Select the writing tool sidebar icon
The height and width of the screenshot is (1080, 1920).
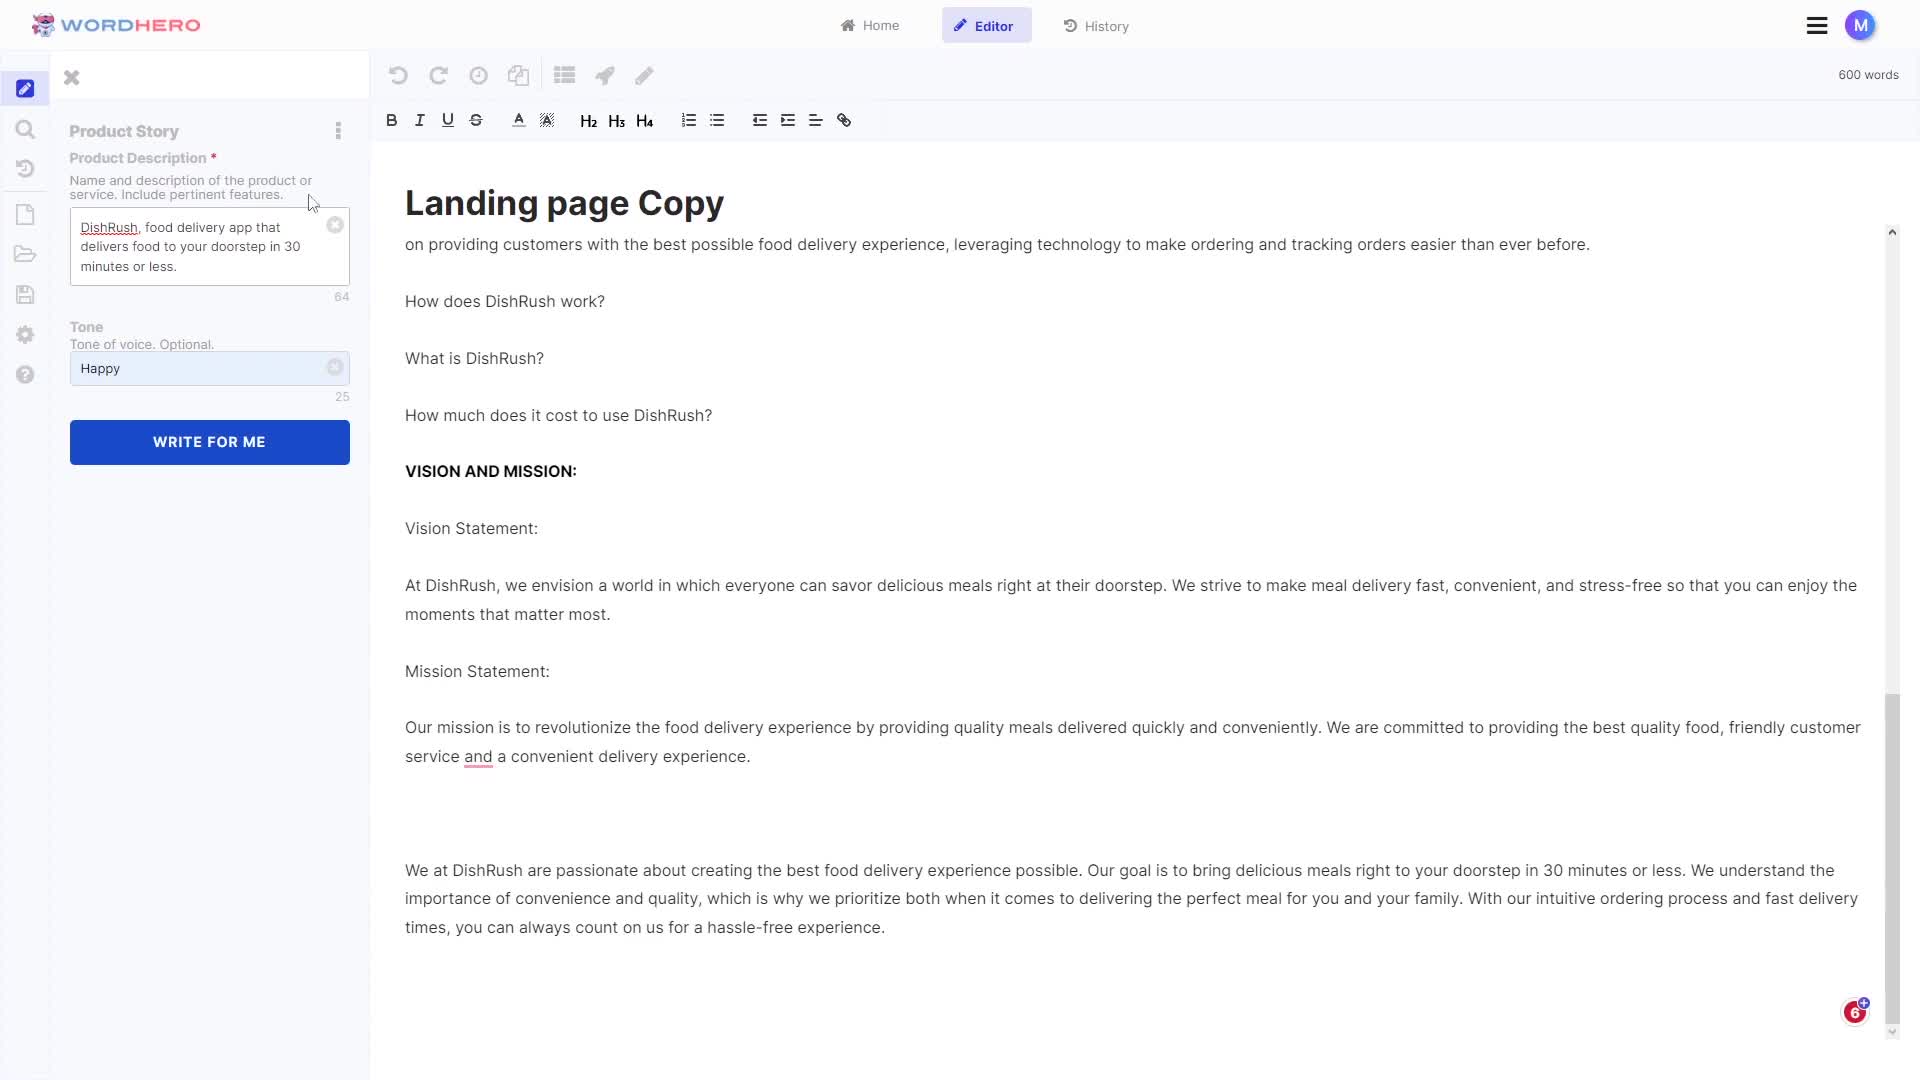25,89
